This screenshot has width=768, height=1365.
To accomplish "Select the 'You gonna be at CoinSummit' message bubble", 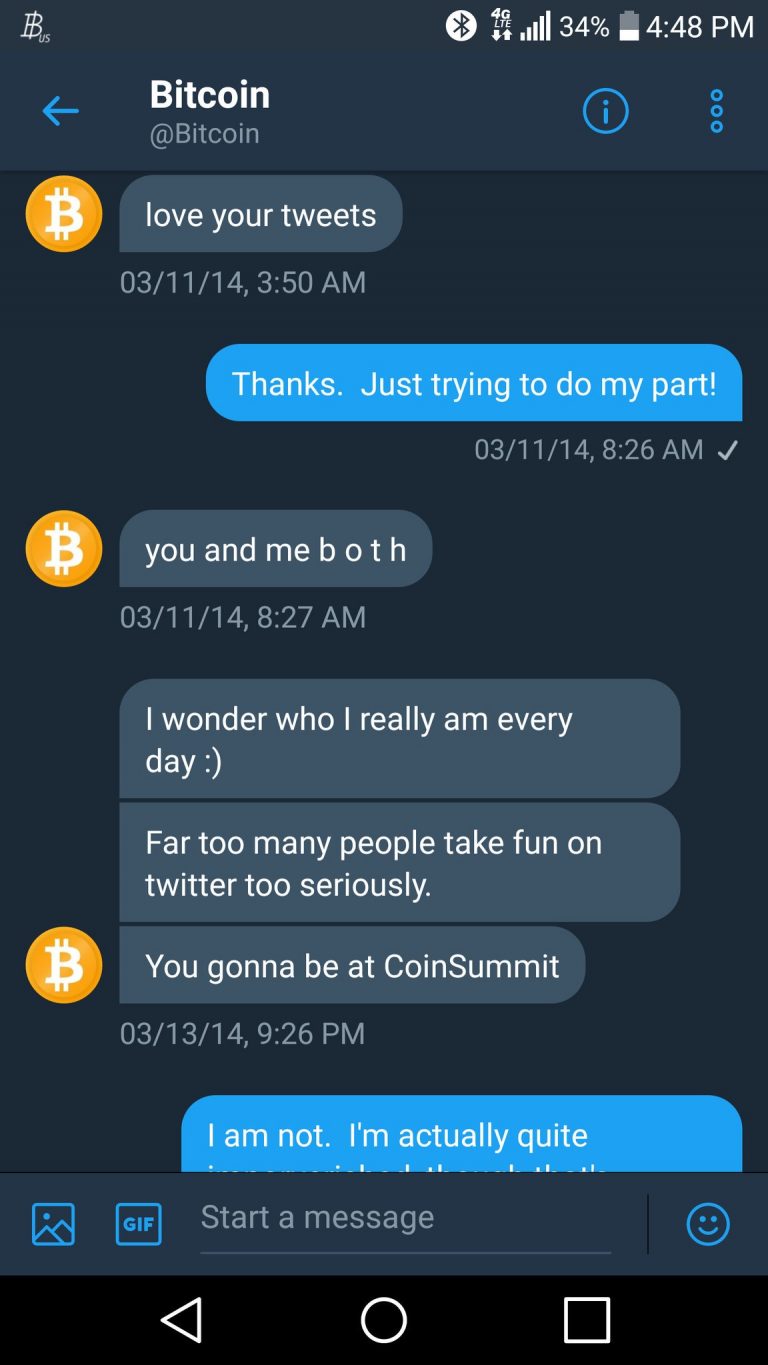I will (352, 964).
